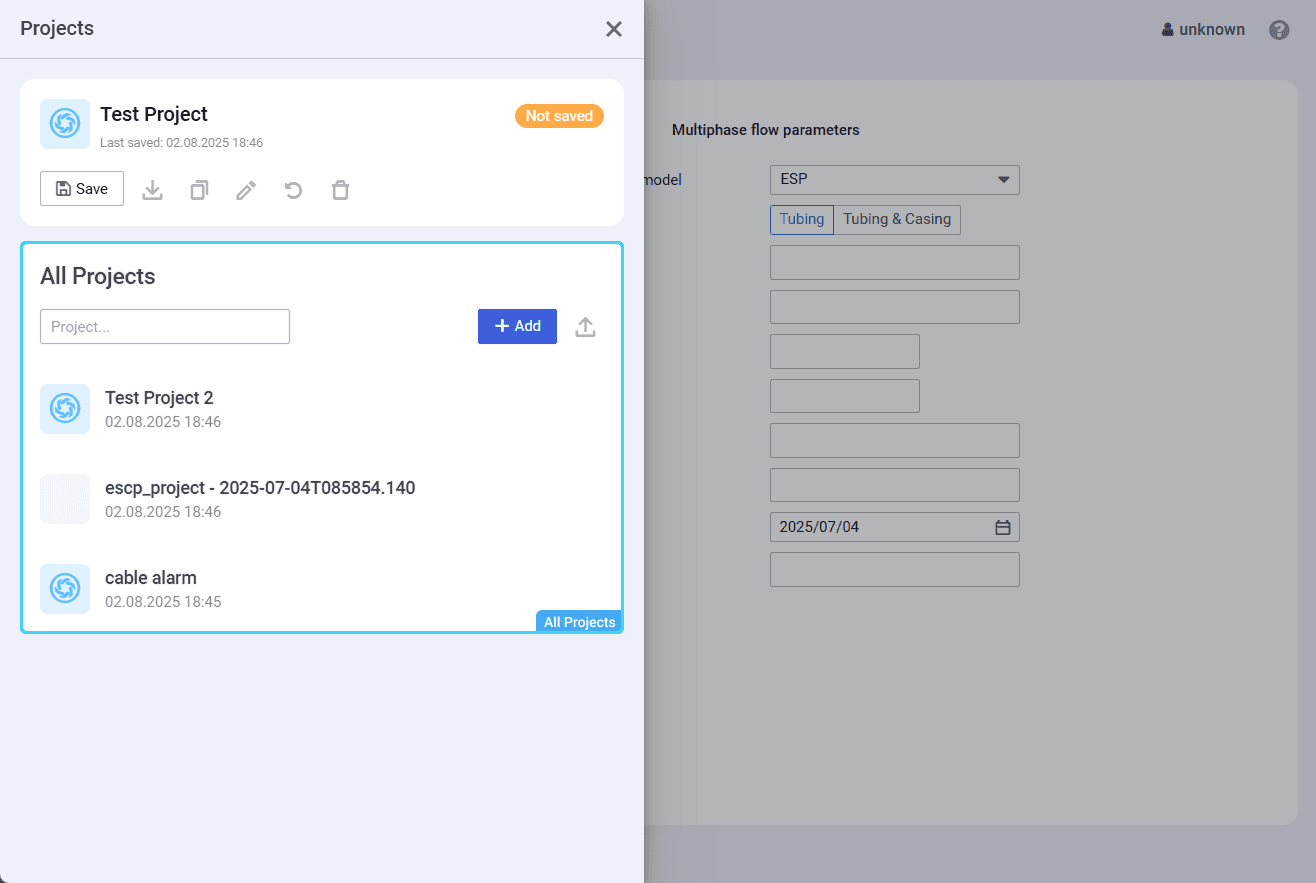Click the upload import project icon
The height and width of the screenshot is (883, 1316).
click(586, 327)
